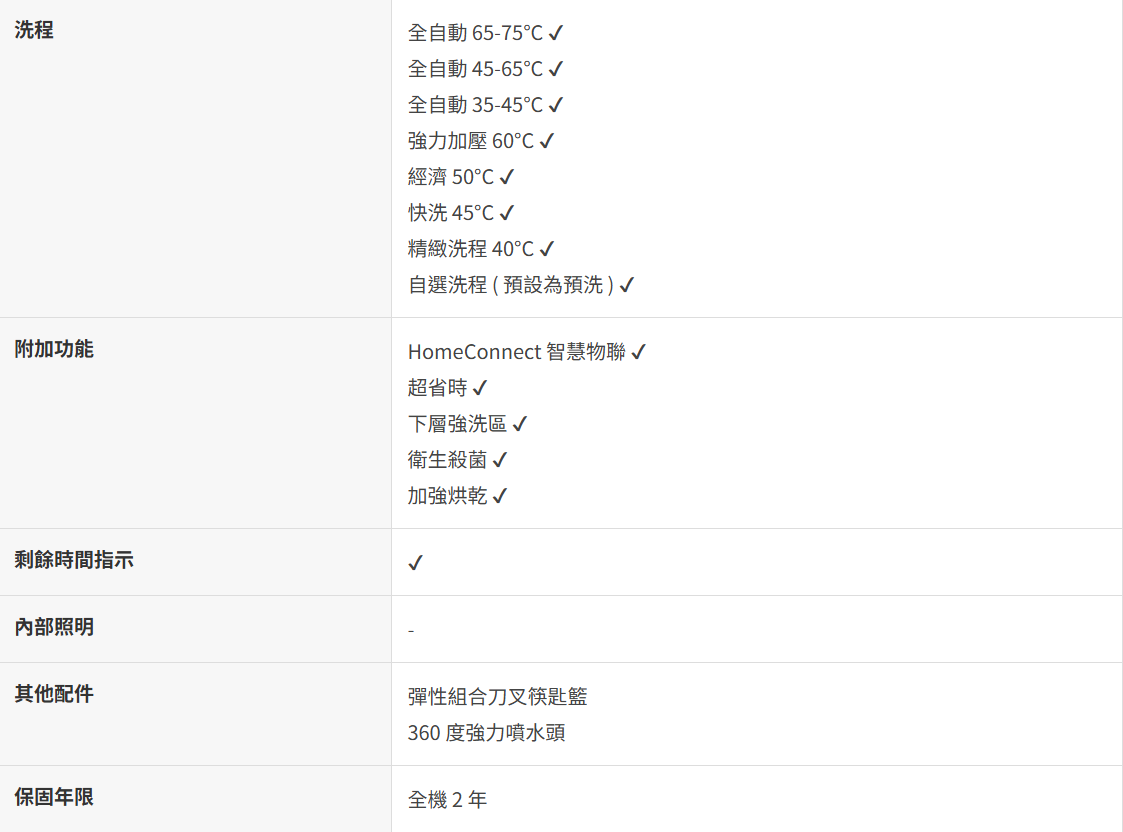Screen dimensions: 1123x832
Task: Click the 其他配件 row header
Action: [54, 694]
